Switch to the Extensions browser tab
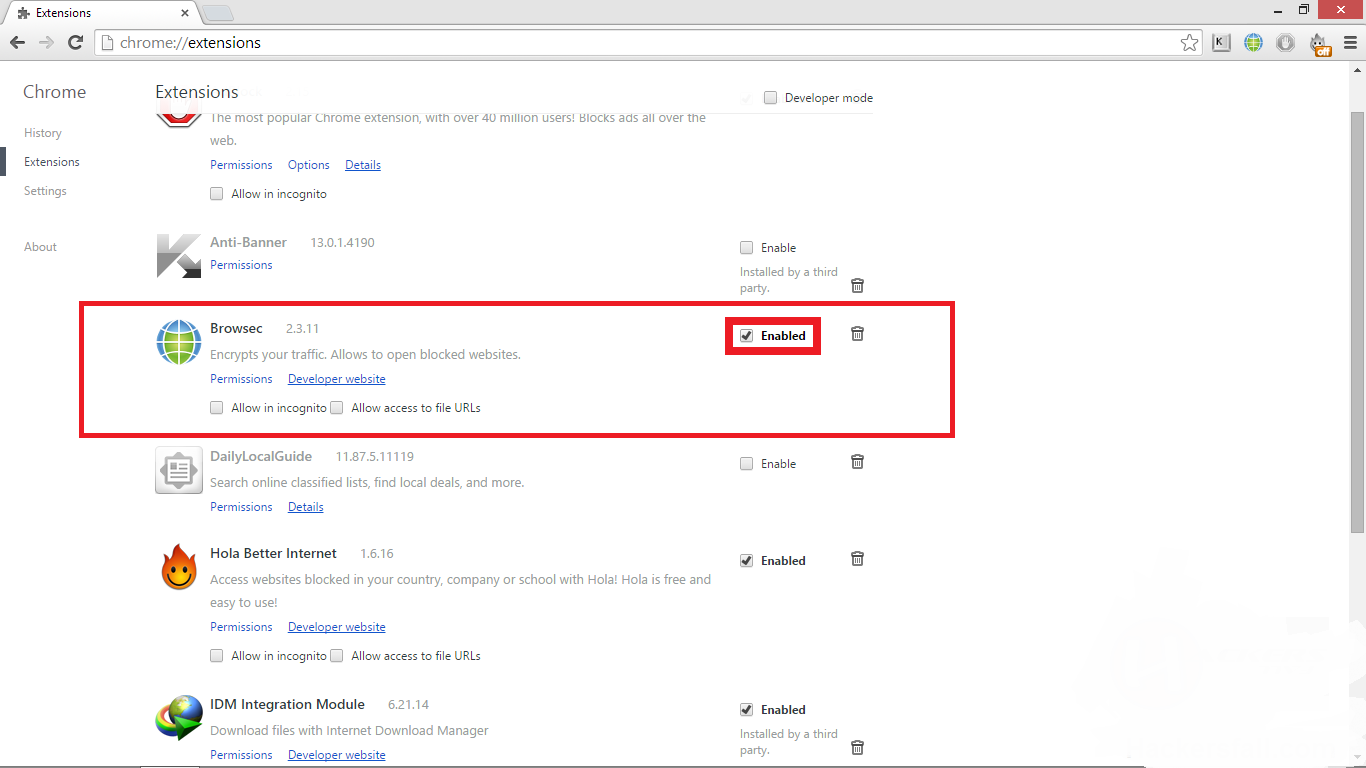Viewport: 1366px width, 768px height. tap(98, 13)
